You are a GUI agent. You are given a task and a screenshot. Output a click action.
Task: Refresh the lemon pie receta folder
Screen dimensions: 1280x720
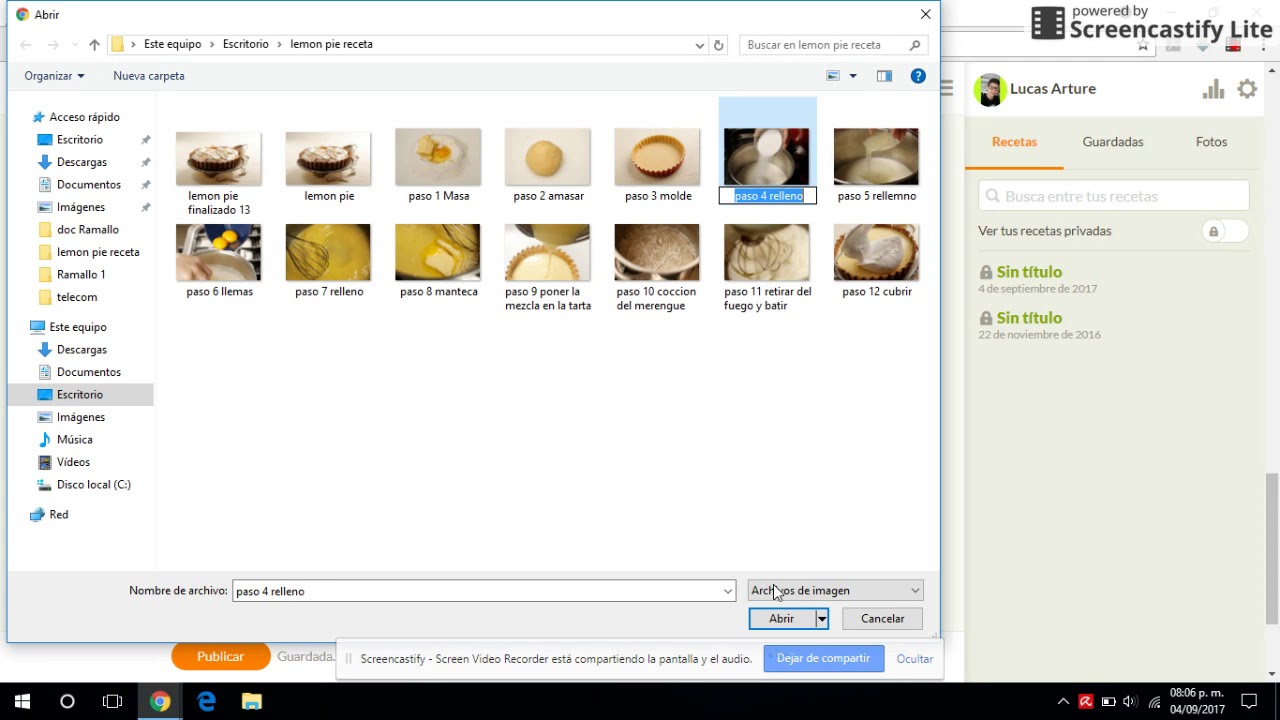click(718, 45)
